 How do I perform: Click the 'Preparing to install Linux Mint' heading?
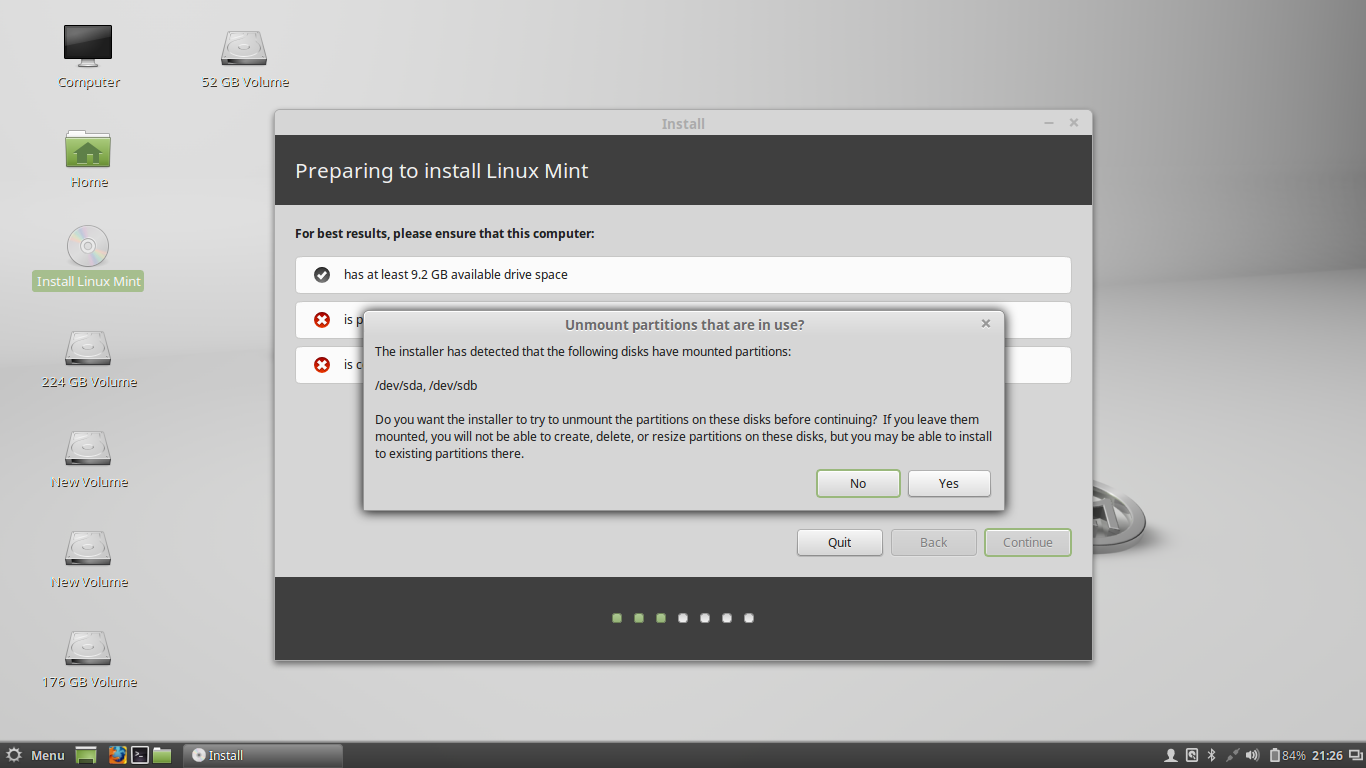(441, 171)
